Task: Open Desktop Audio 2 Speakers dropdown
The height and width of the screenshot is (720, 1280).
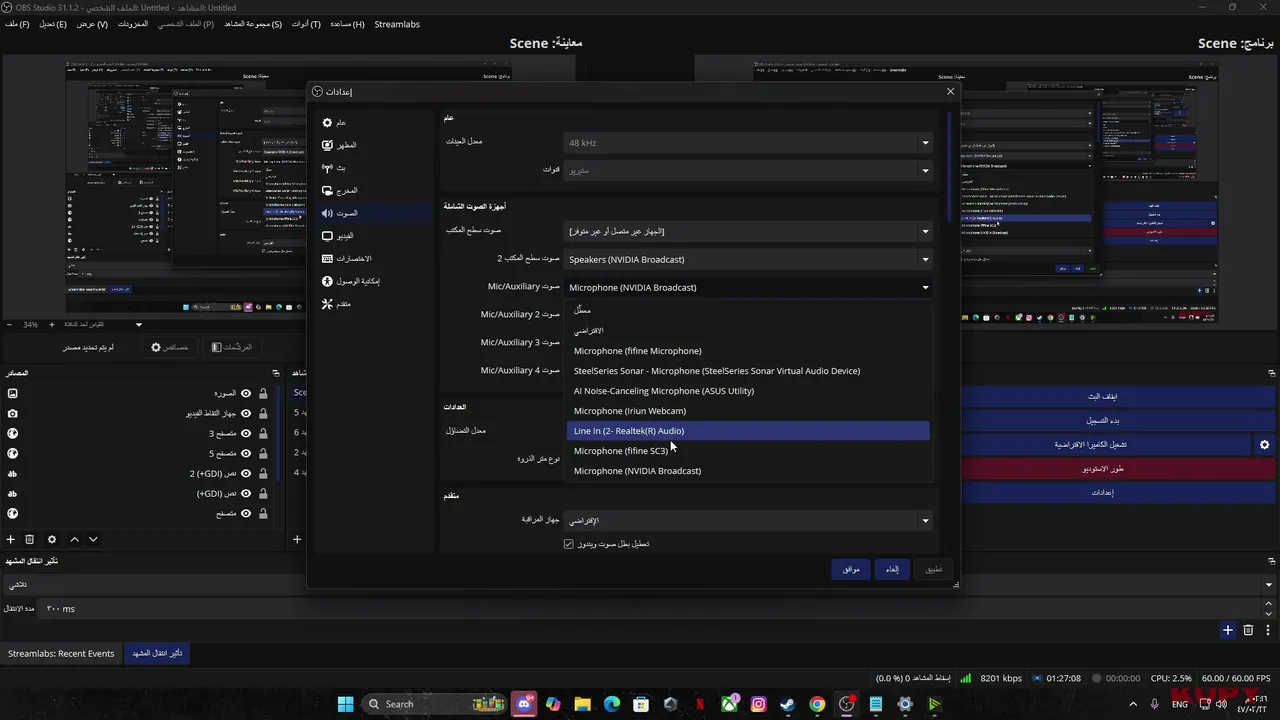Action: coord(748,259)
